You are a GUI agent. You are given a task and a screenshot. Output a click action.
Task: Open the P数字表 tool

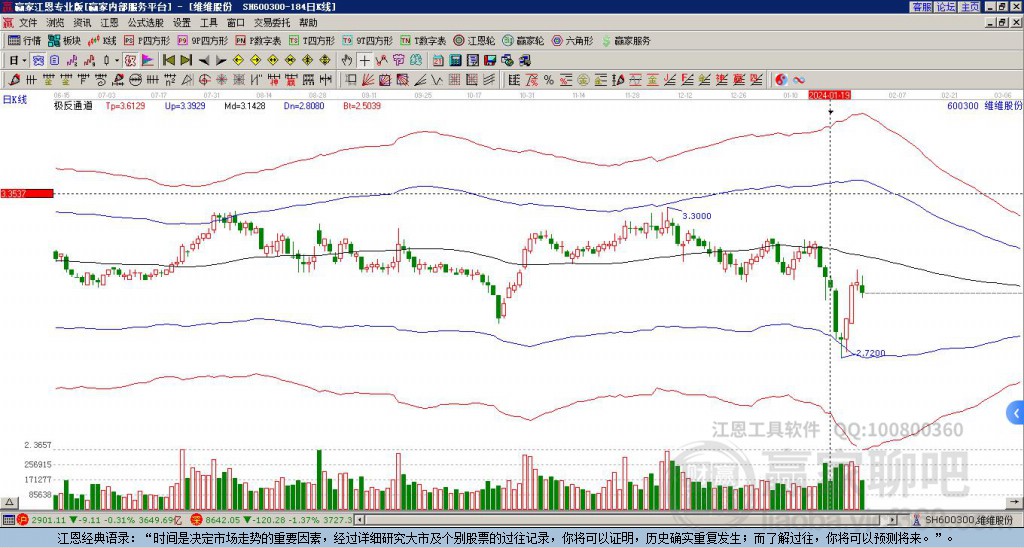[x=258, y=40]
